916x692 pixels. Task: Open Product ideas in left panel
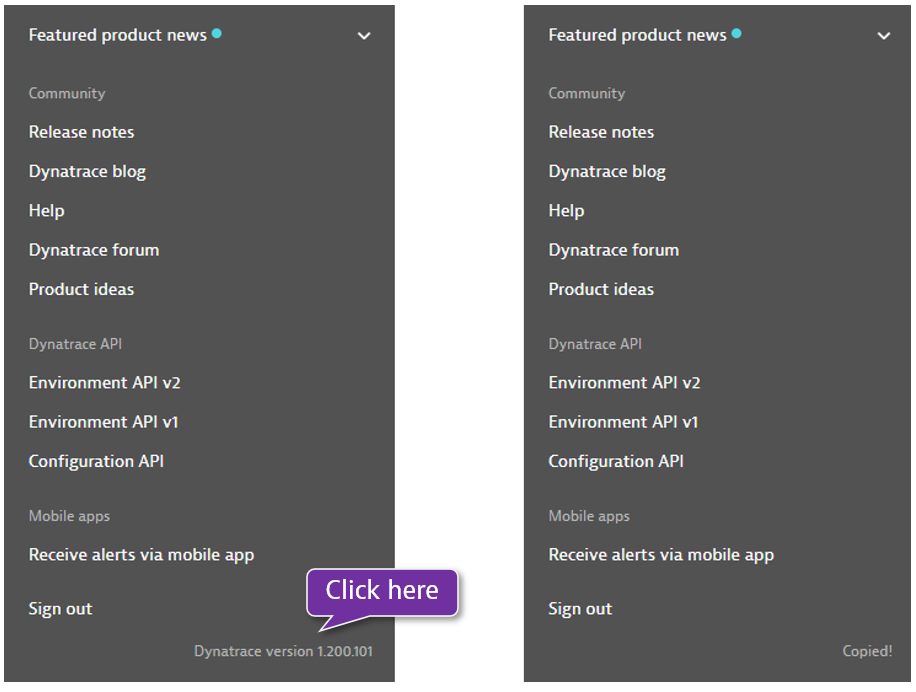tap(81, 289)
